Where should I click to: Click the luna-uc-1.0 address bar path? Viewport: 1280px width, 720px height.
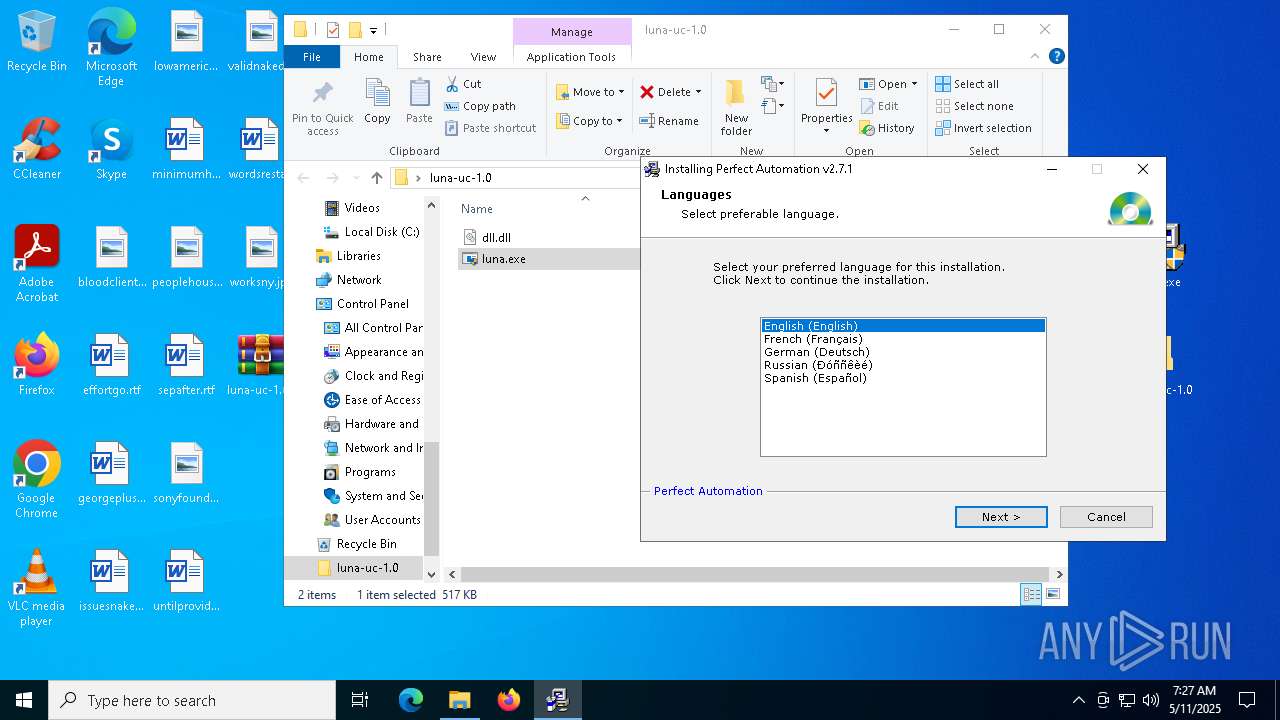click(x=460, y=178)
